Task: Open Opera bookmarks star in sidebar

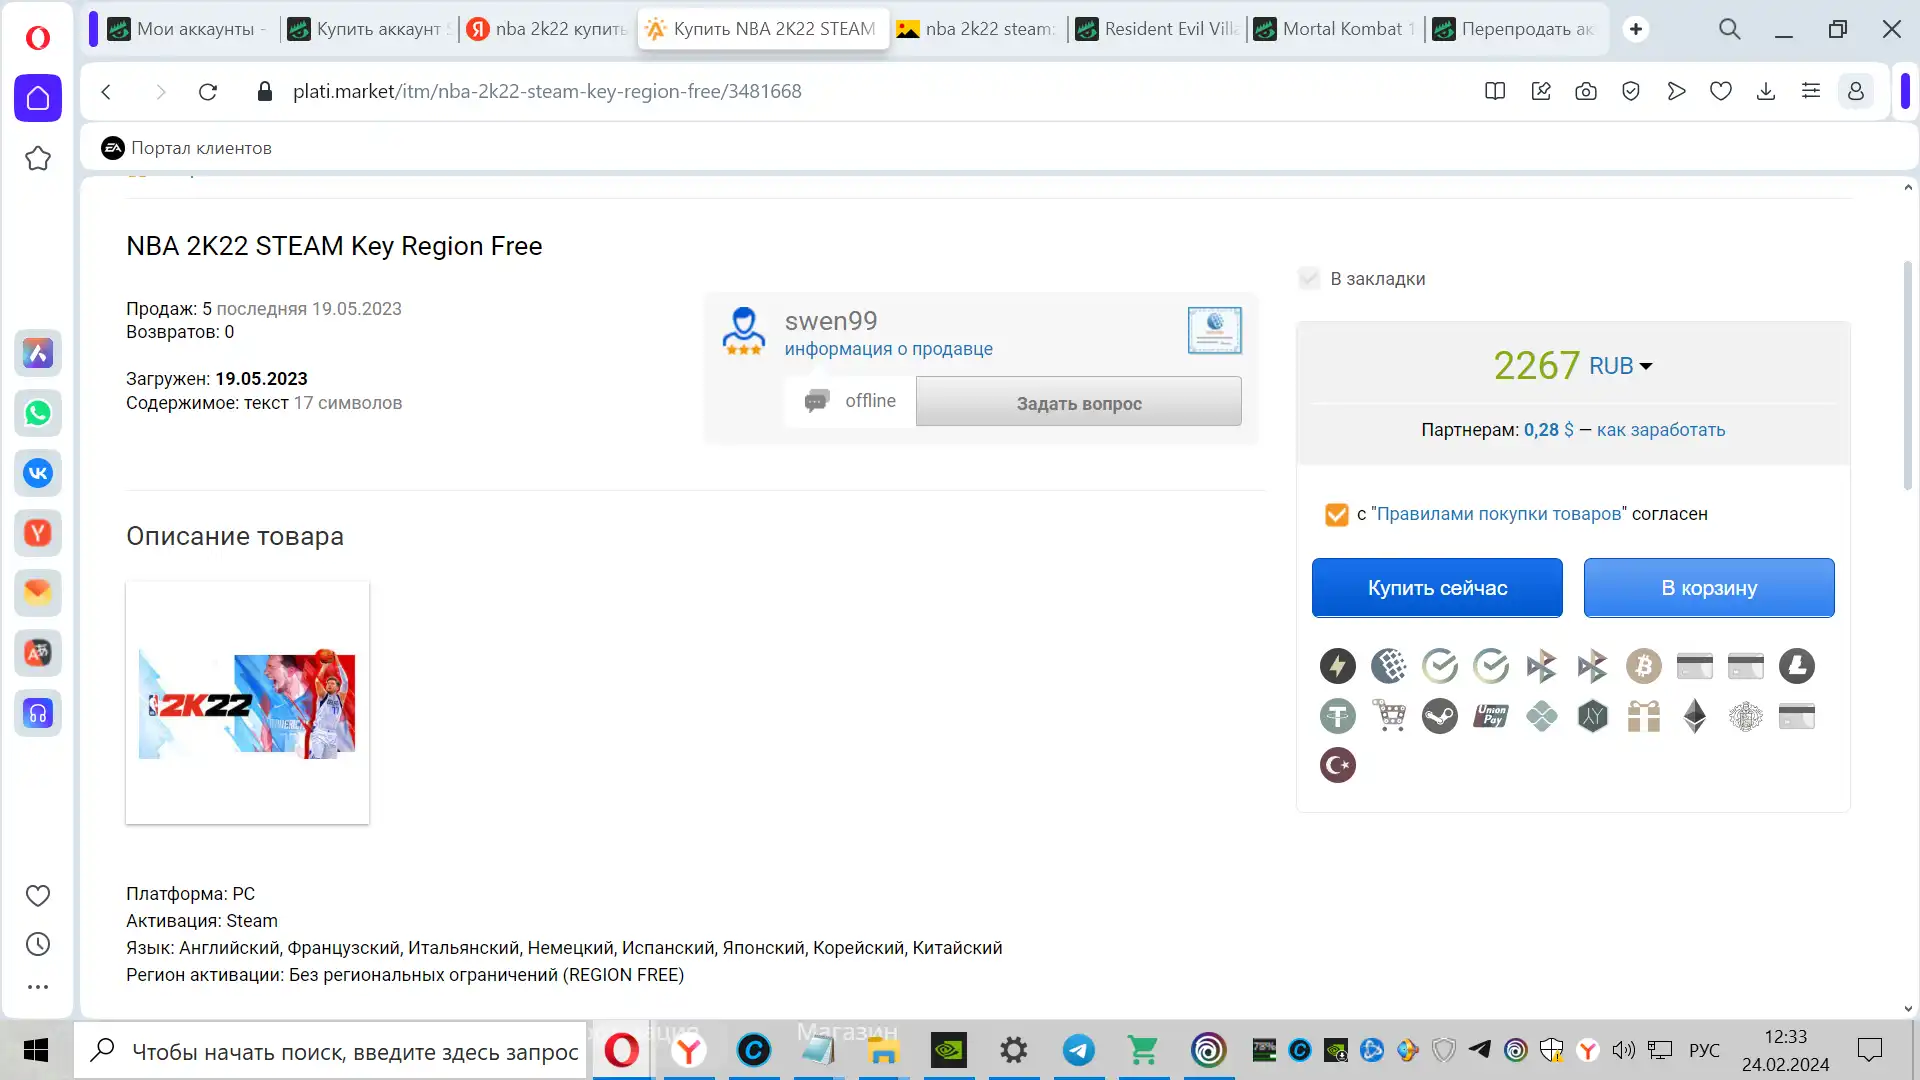Action: (38, 158)
